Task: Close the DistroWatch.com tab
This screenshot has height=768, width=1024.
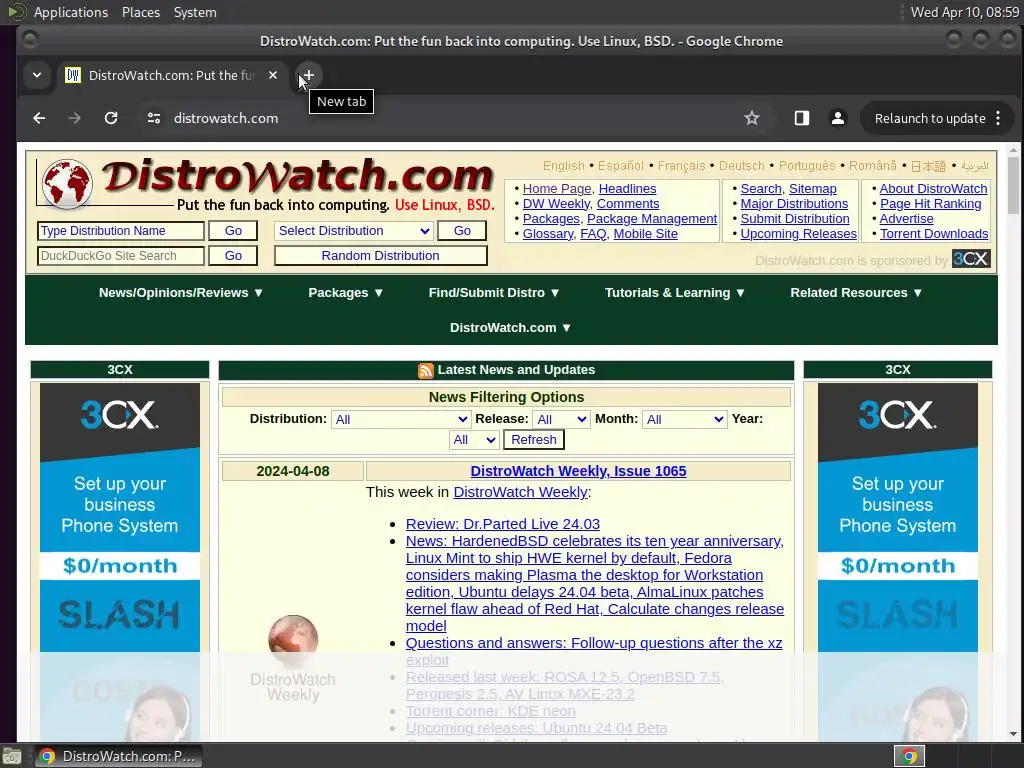Action: 273,75
